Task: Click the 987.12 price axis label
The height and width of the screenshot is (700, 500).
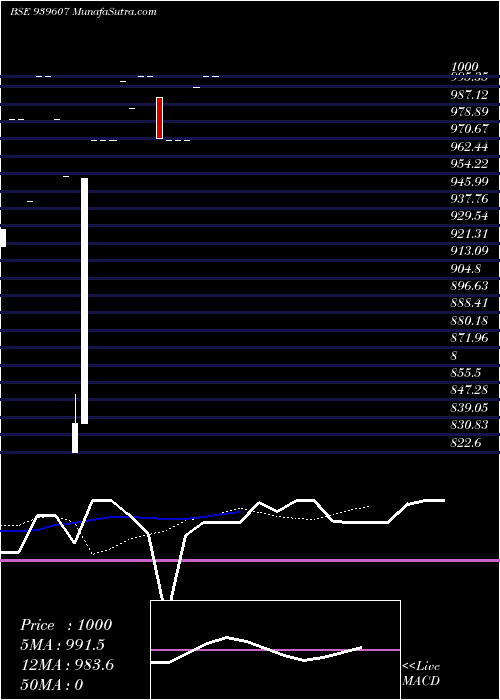Action: pos(469,95)
